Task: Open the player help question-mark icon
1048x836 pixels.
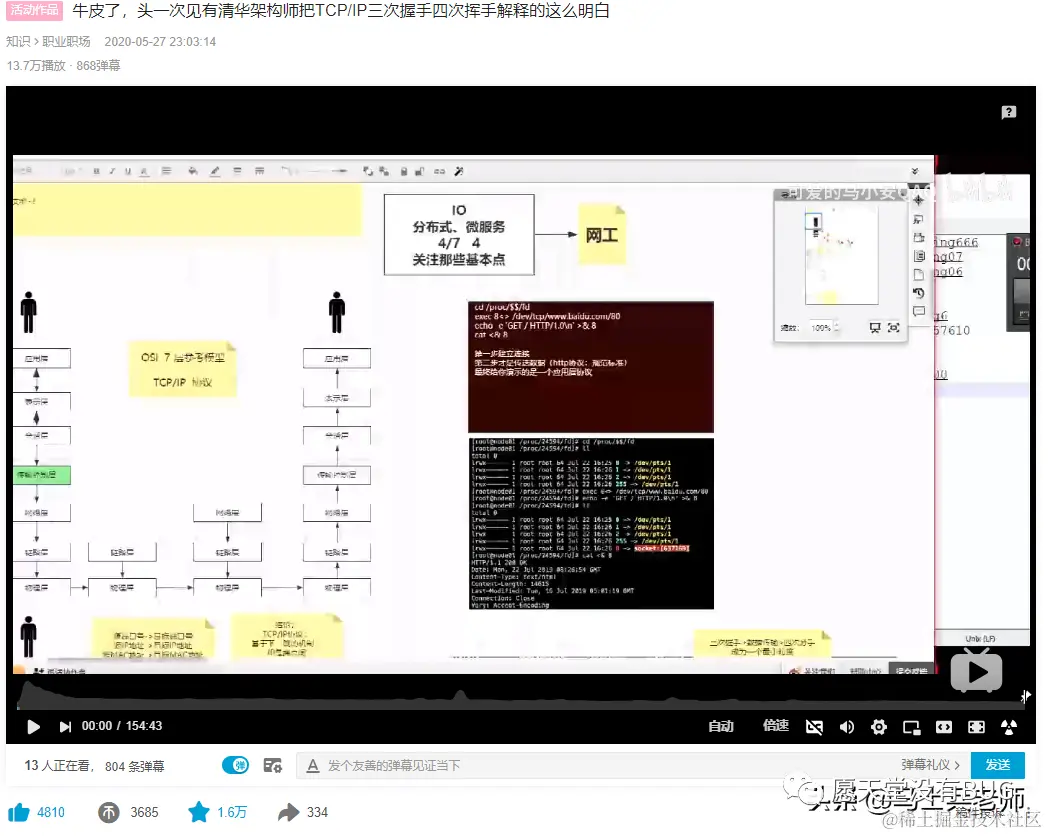Action: [x=1009, y=112]
